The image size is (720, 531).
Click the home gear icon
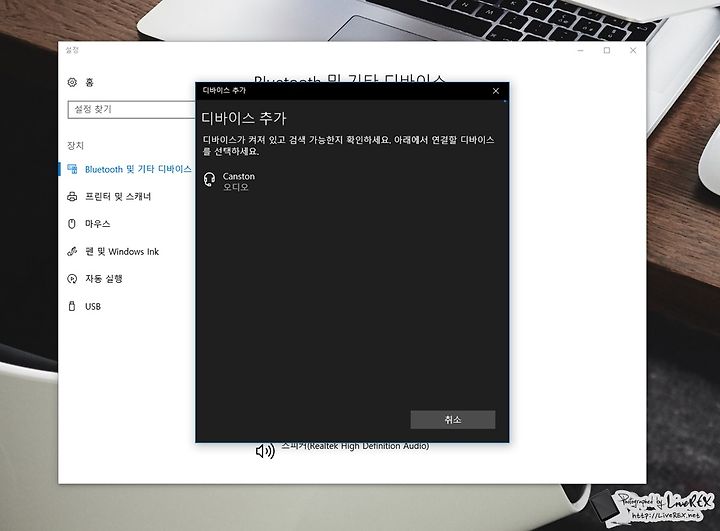coord(72,82)
